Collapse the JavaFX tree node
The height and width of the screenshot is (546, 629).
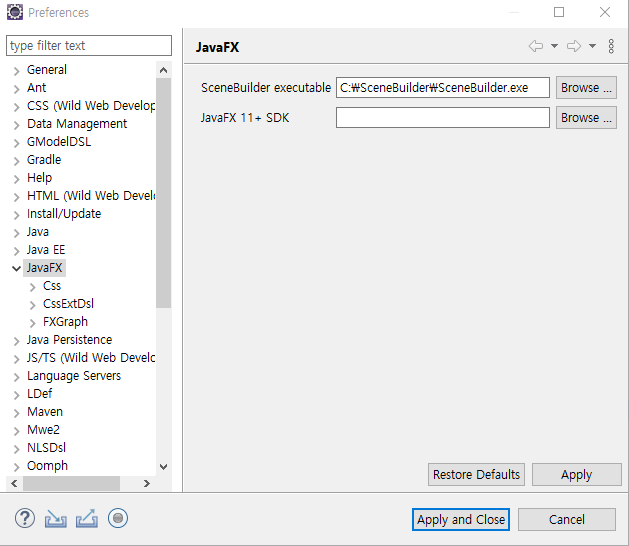coord(16,268)
